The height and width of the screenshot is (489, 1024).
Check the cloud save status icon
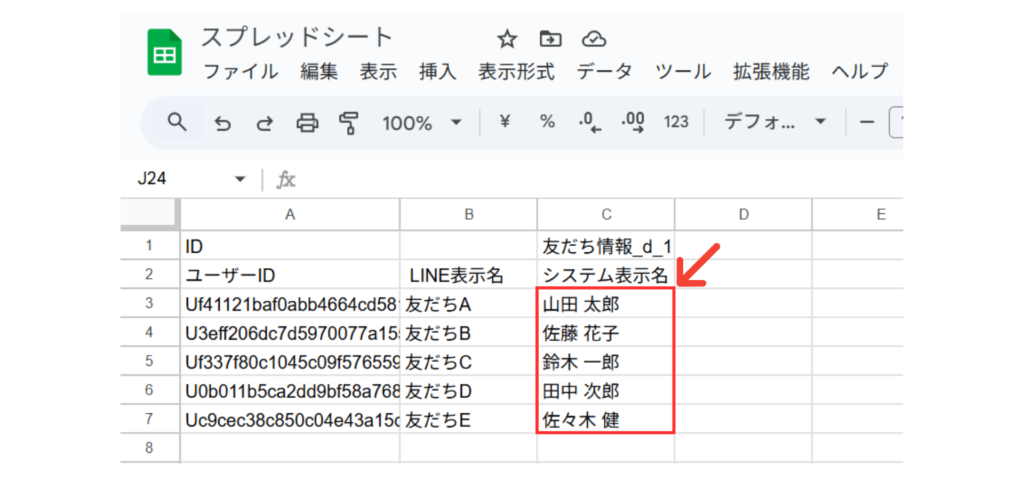(x=594, y=39)
